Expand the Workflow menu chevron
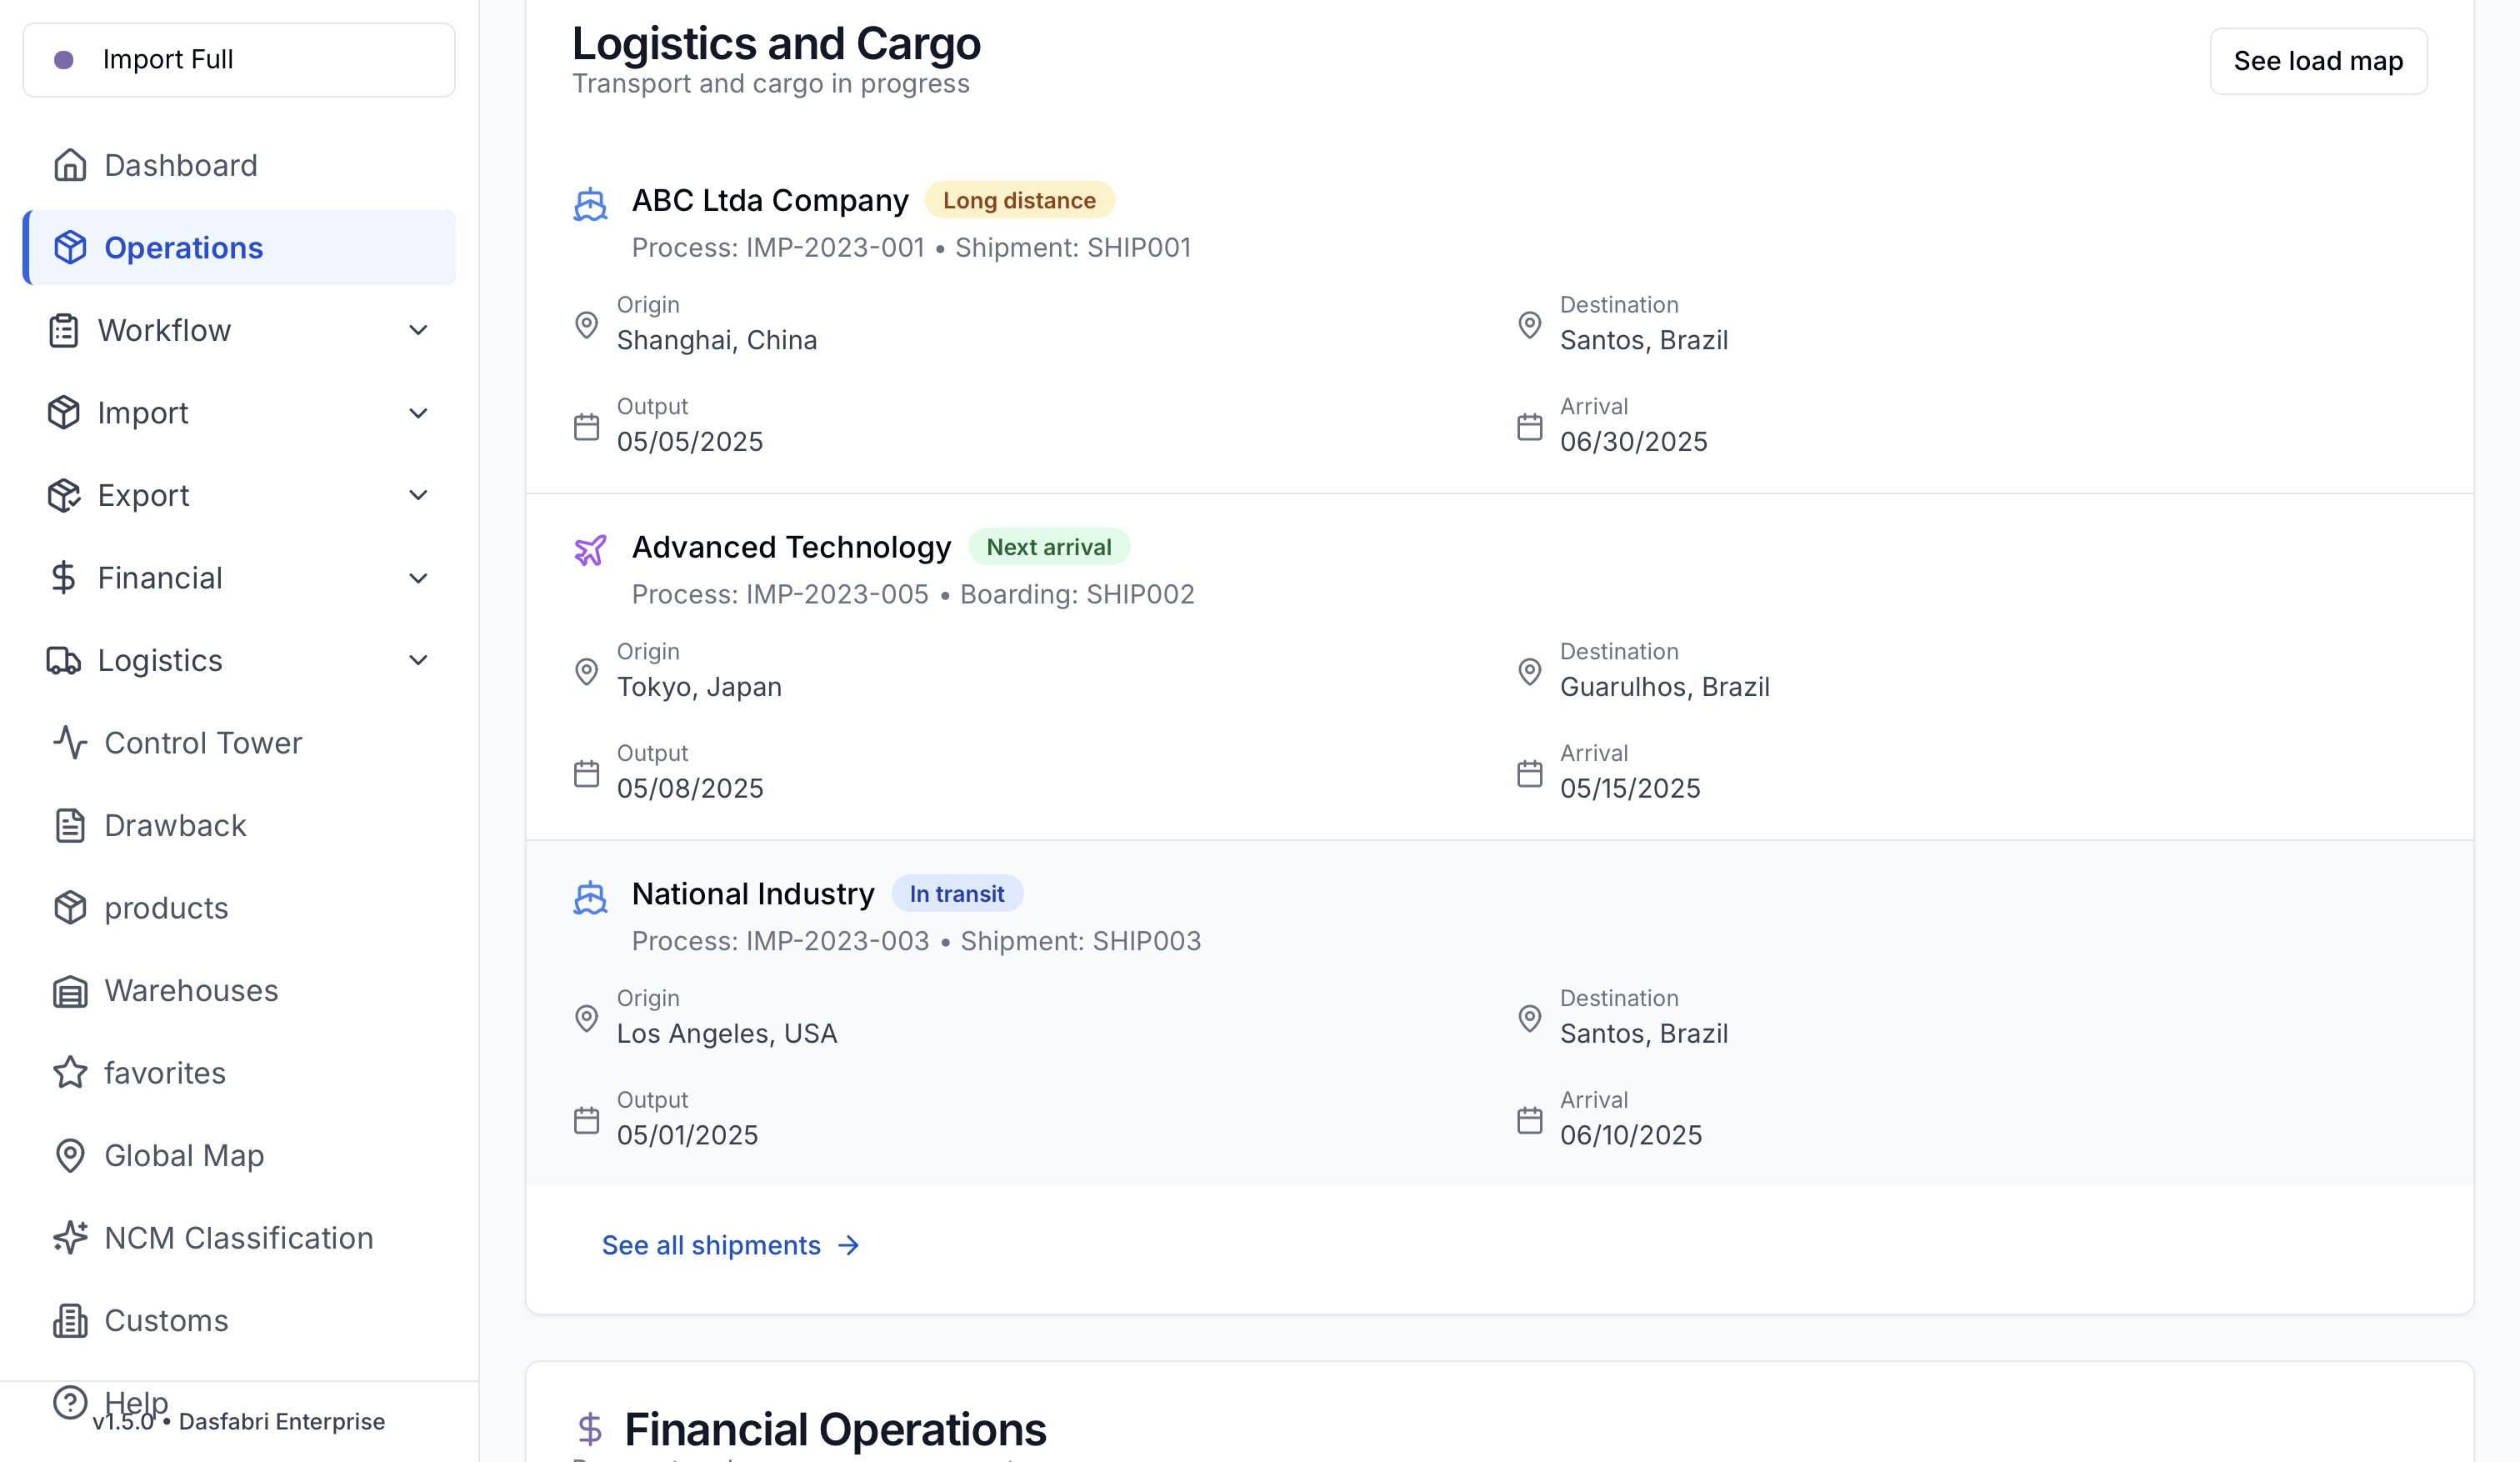The width and height of the screenshot is (2520, 1462). point(419,330)
